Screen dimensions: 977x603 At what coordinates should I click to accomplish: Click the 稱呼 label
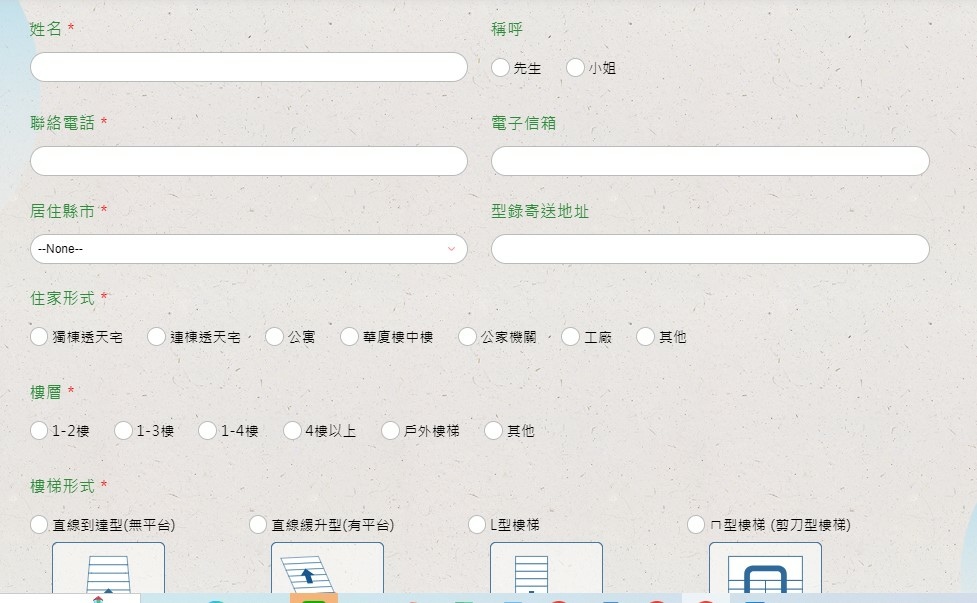507,29
